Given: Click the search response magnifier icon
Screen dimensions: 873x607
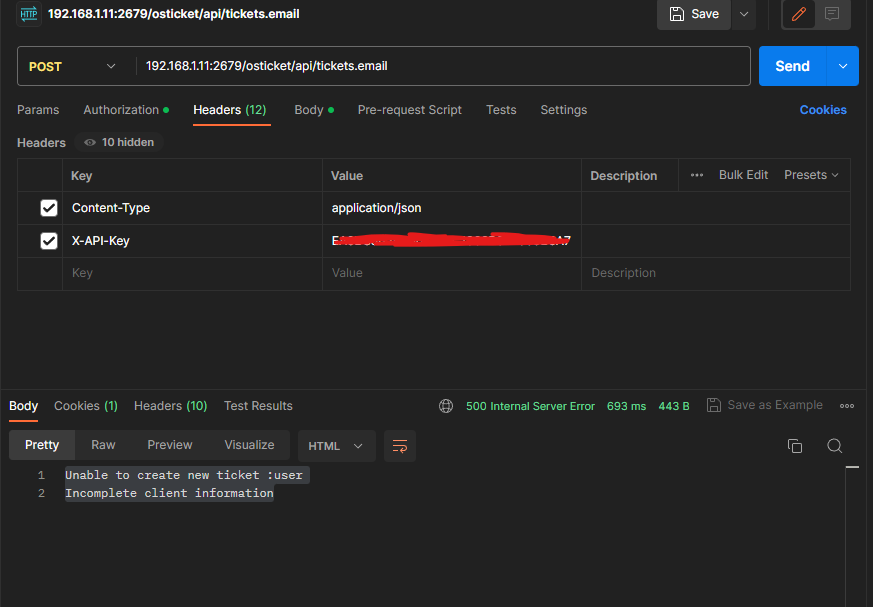Looking at the screenshot, I should pyautogui.click(x=834, y=446).
